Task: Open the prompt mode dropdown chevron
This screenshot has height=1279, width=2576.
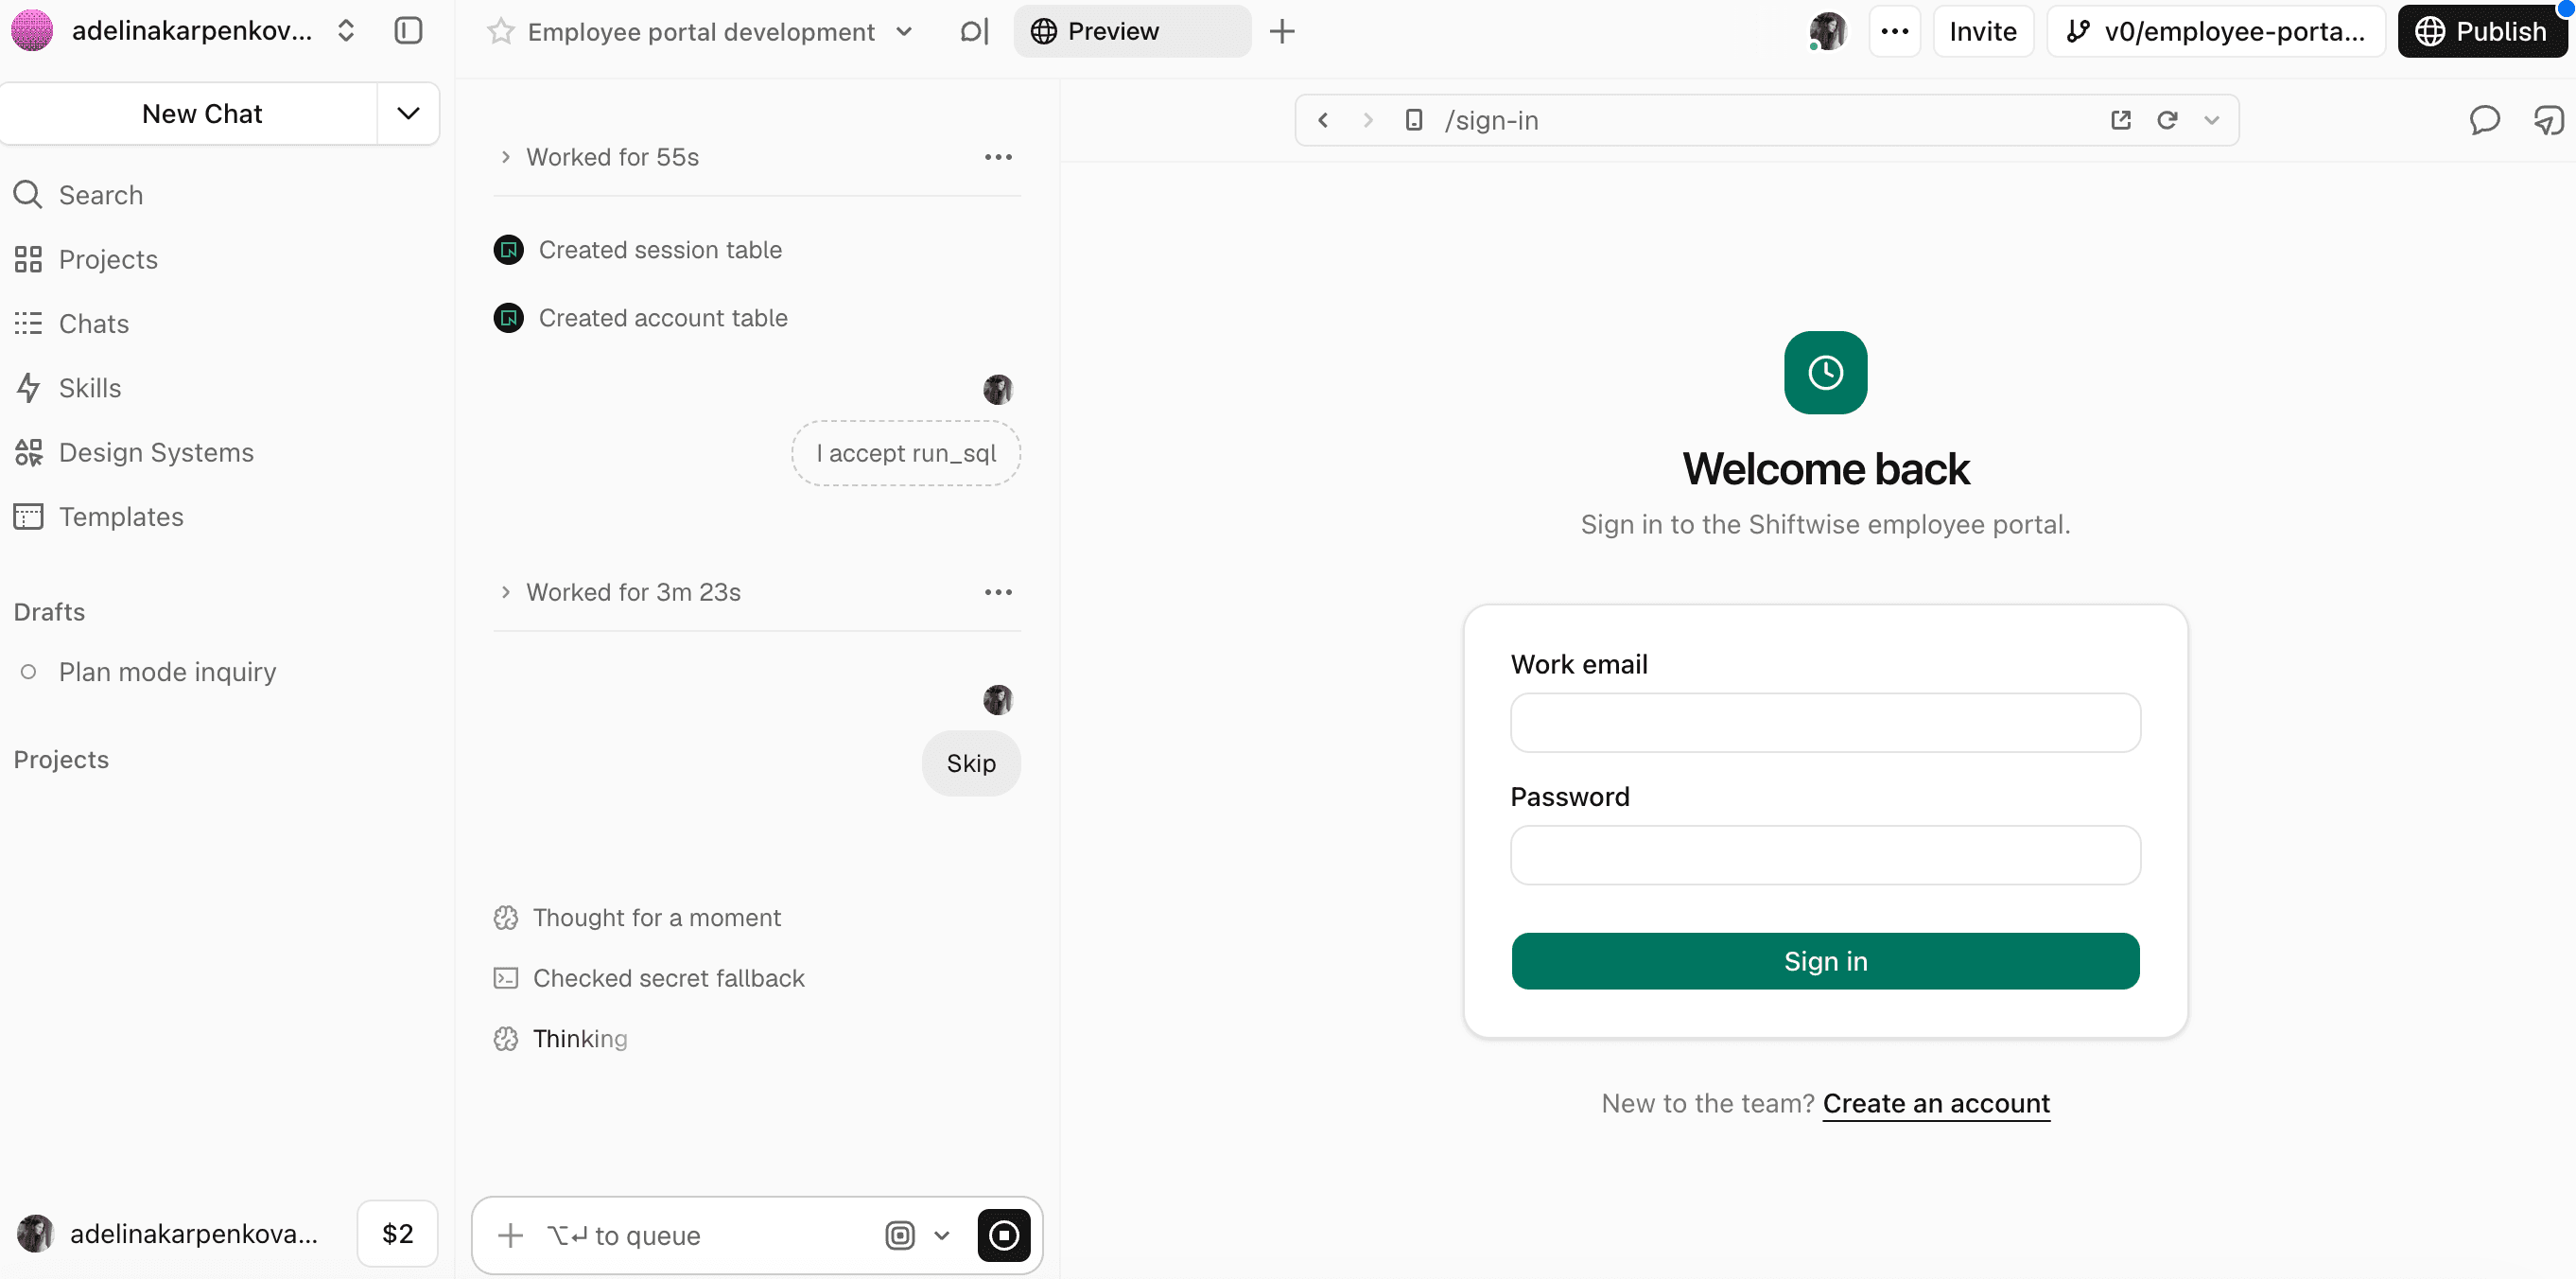Action: point(941,1236)
